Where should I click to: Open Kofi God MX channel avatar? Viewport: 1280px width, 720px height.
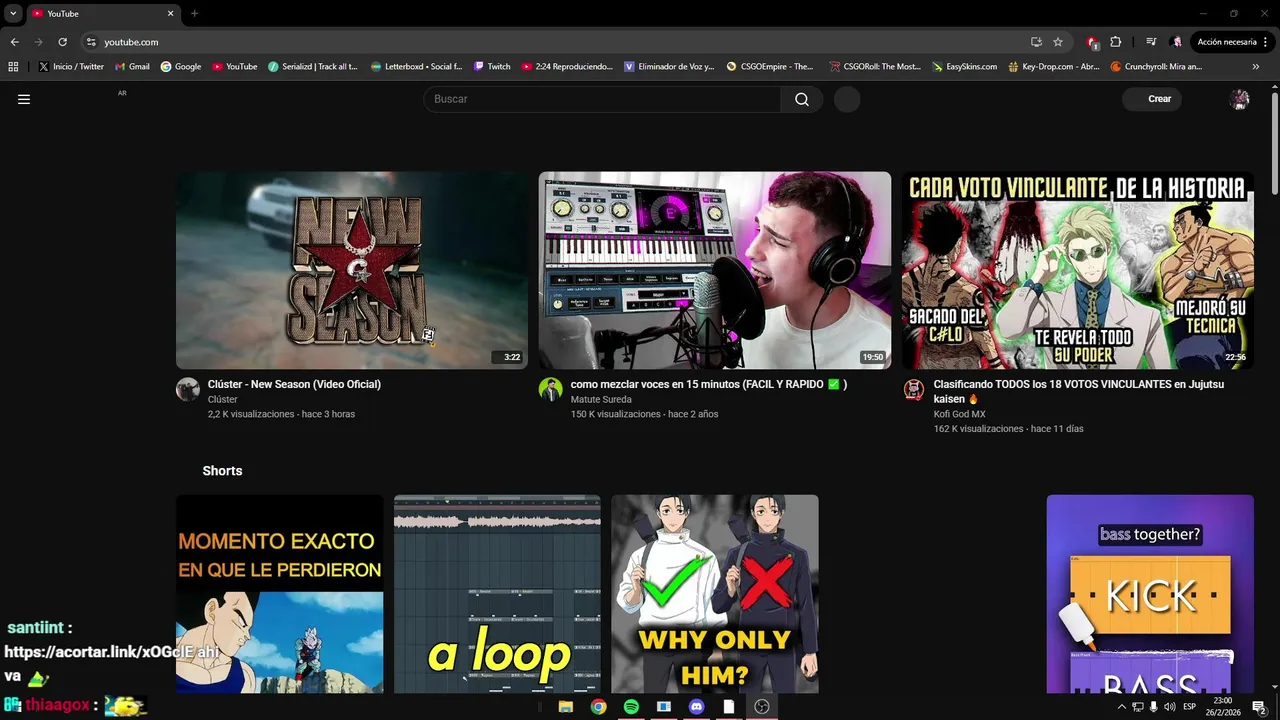pyautogui.click(x=914, y=390)
